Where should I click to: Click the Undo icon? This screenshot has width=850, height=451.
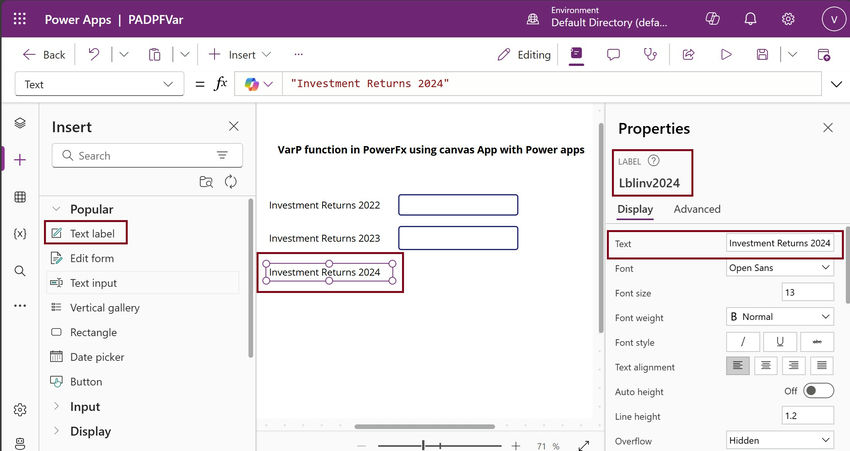pyautogui.click(x=94, y=54)
